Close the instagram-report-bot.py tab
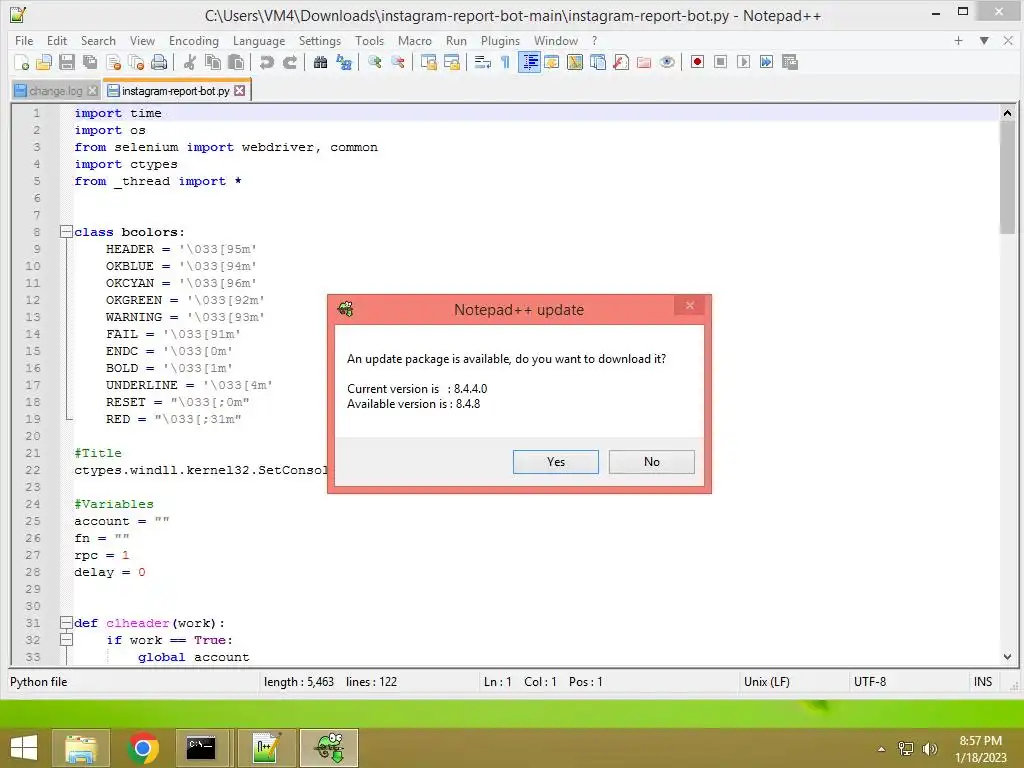Screen dimensions: 1024x768 (x=240, y=91)
